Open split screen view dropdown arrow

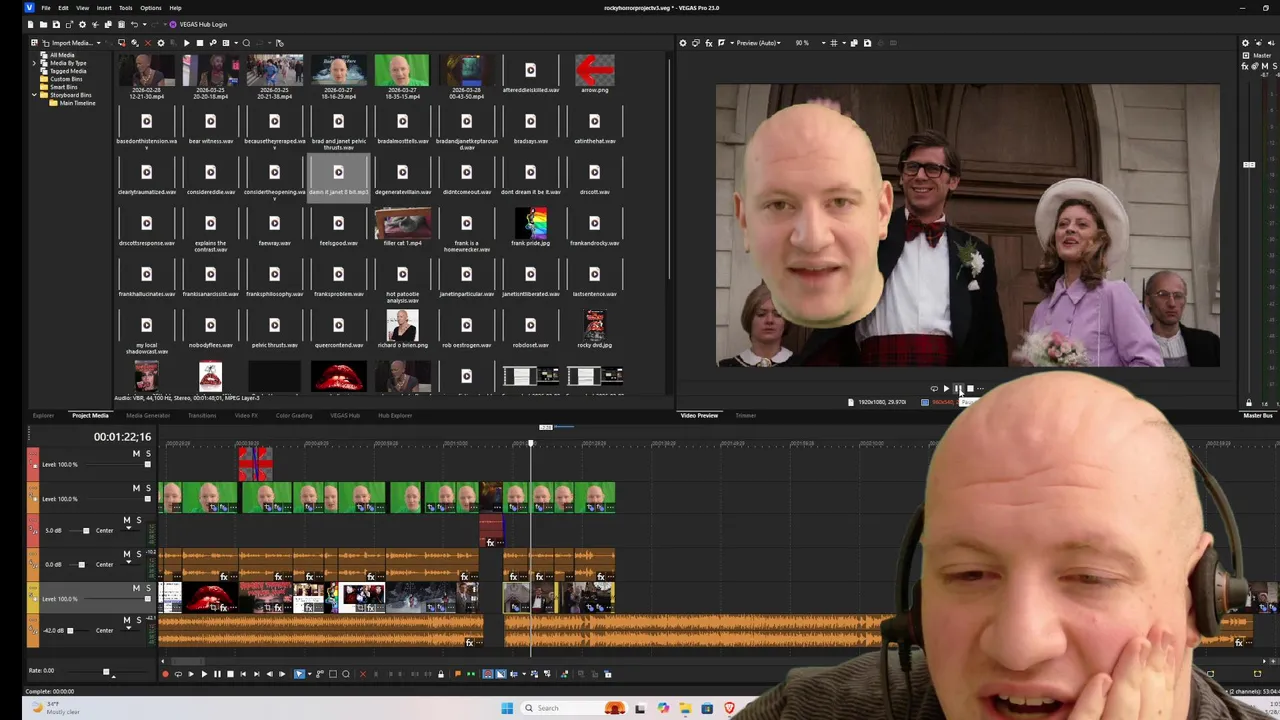point(732,43)
